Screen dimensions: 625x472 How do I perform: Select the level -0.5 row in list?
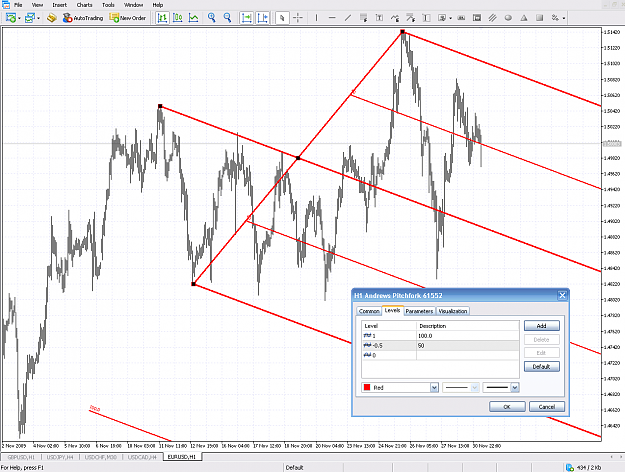point(440,346)
